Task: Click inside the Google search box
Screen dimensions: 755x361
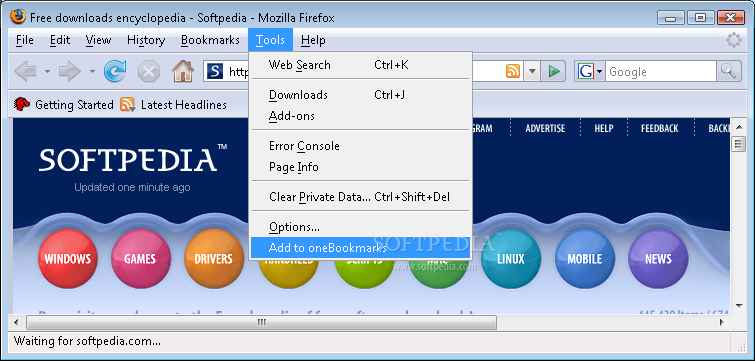Action: (x=660, y=72)
